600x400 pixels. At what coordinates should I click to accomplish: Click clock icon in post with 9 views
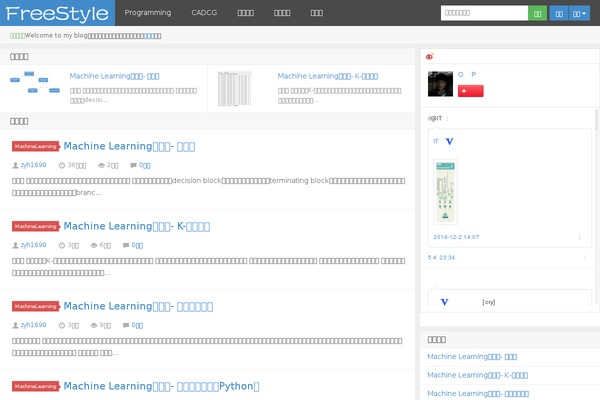pyautogui.click(x=62, y=325)
